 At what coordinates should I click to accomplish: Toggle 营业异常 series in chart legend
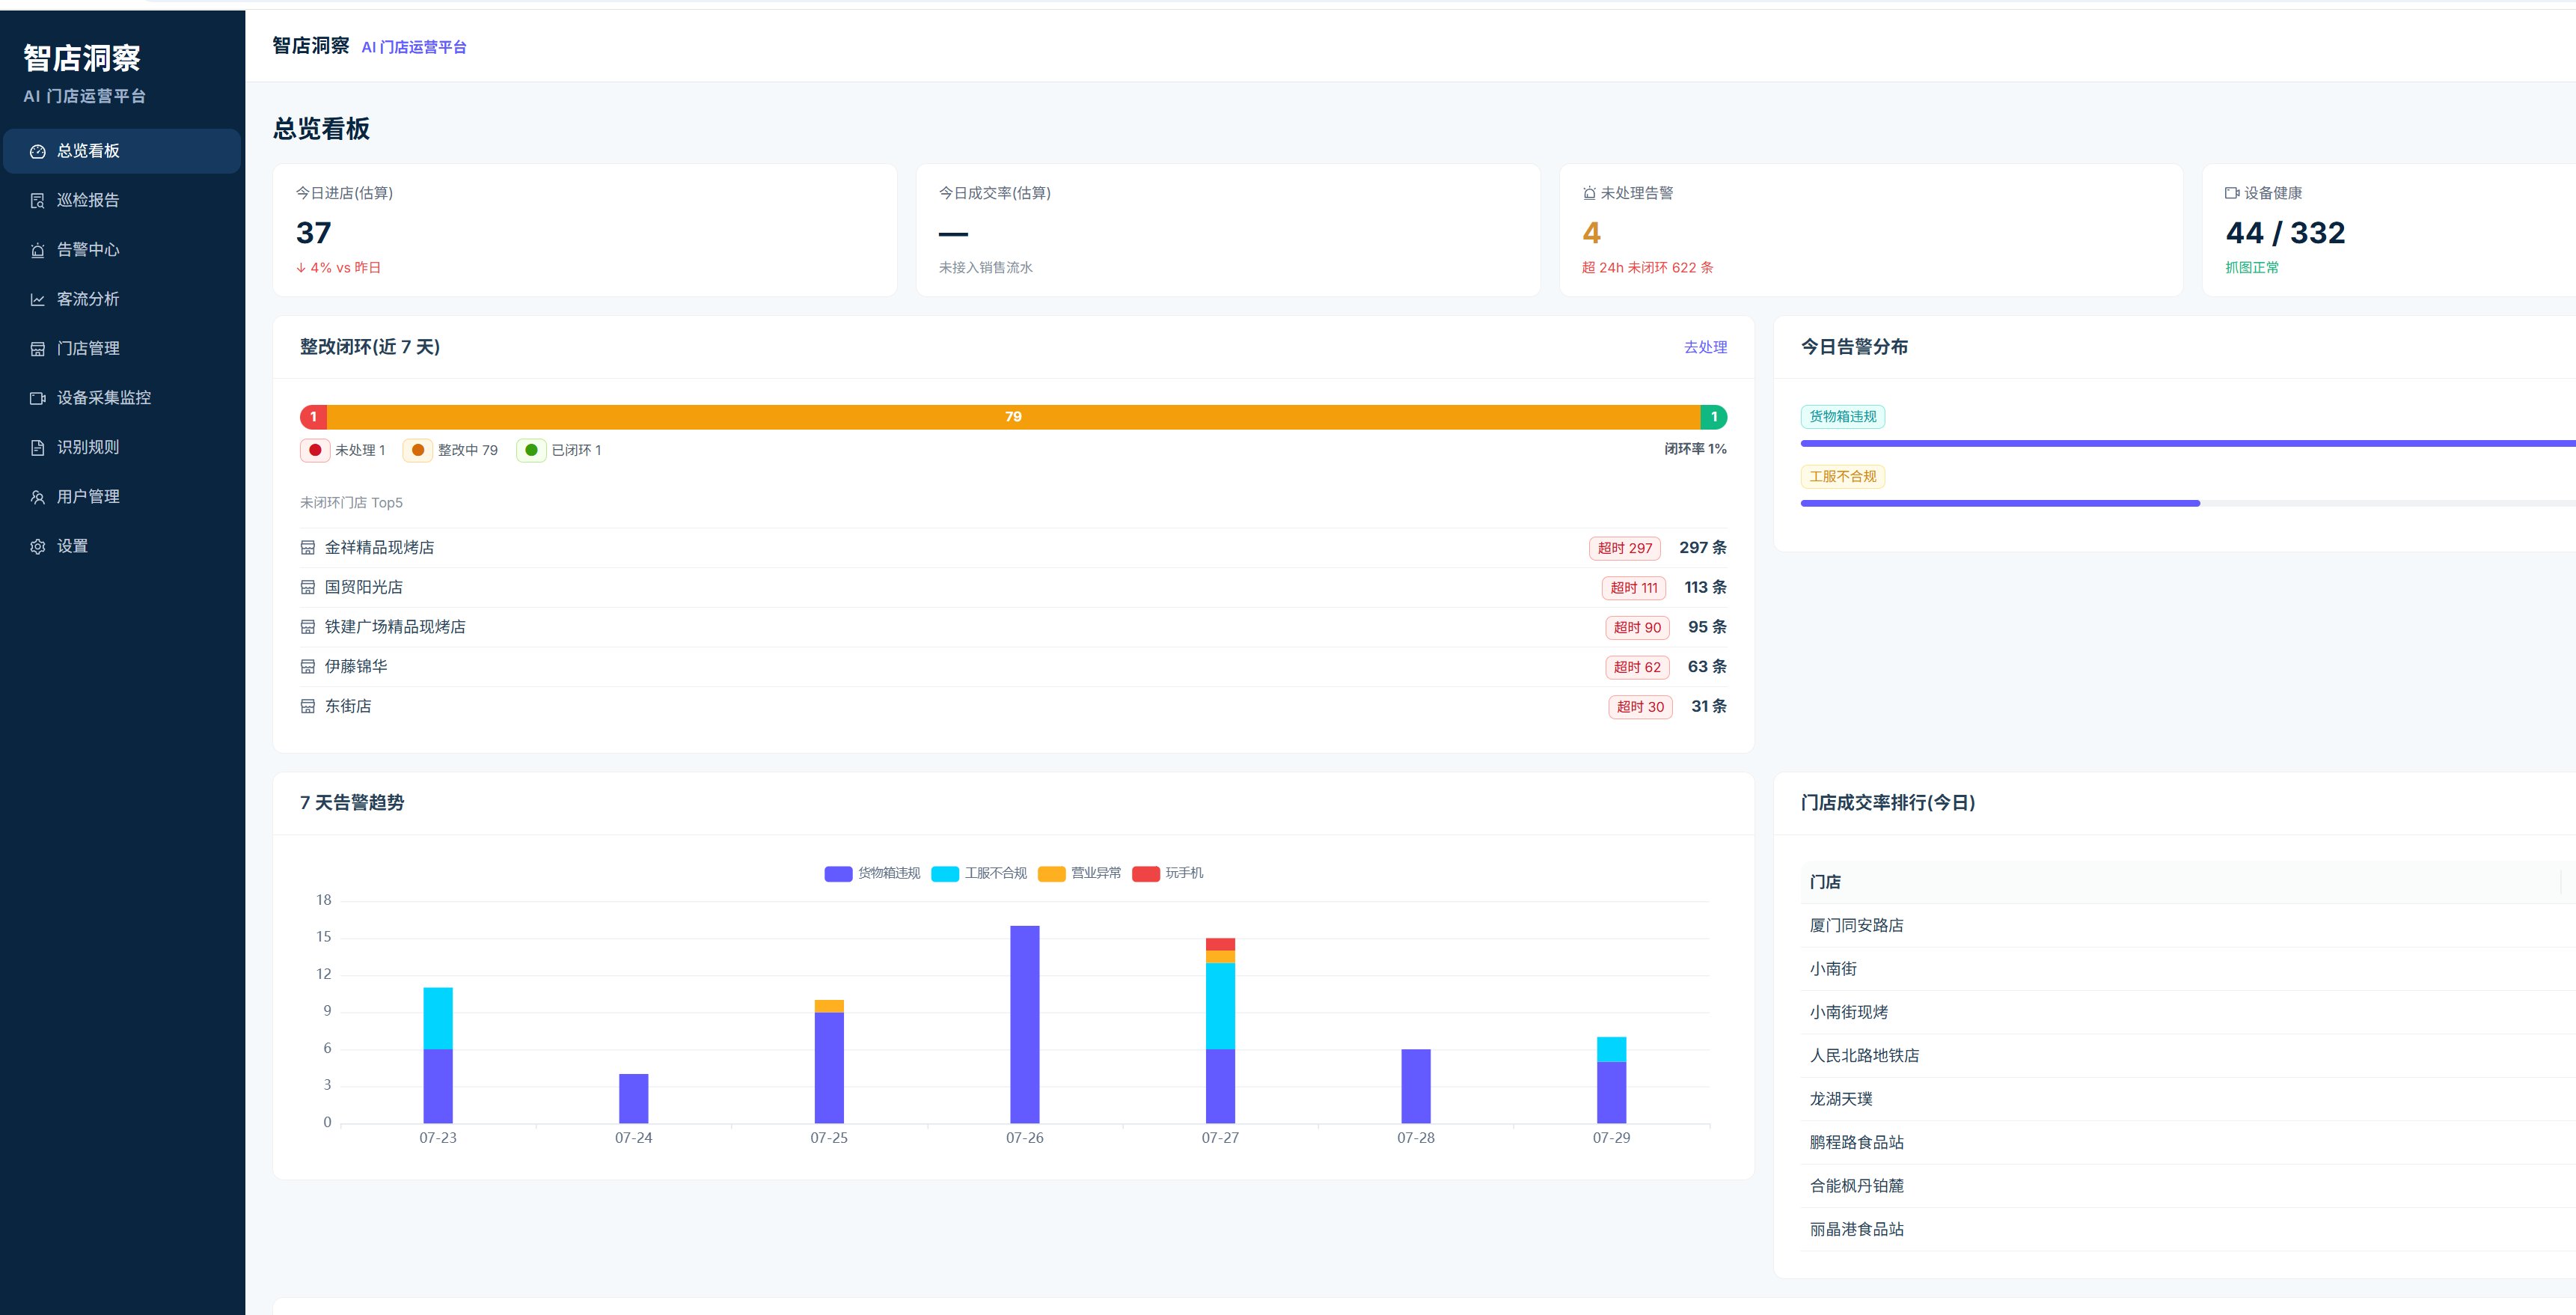point(1080,874)
